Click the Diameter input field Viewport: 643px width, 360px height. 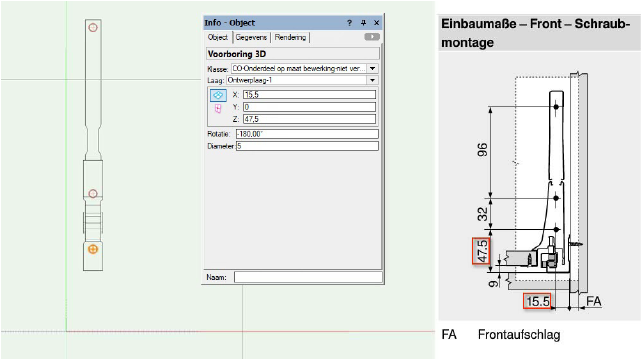307,146
